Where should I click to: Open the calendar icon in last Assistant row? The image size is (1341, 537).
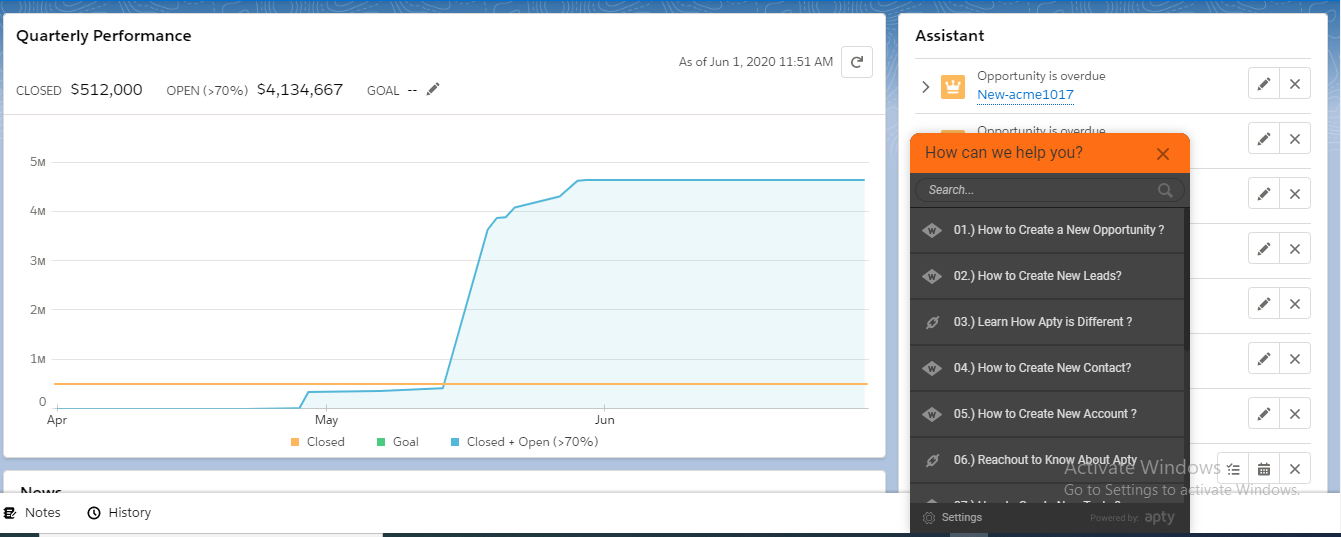pos(1264,468)
